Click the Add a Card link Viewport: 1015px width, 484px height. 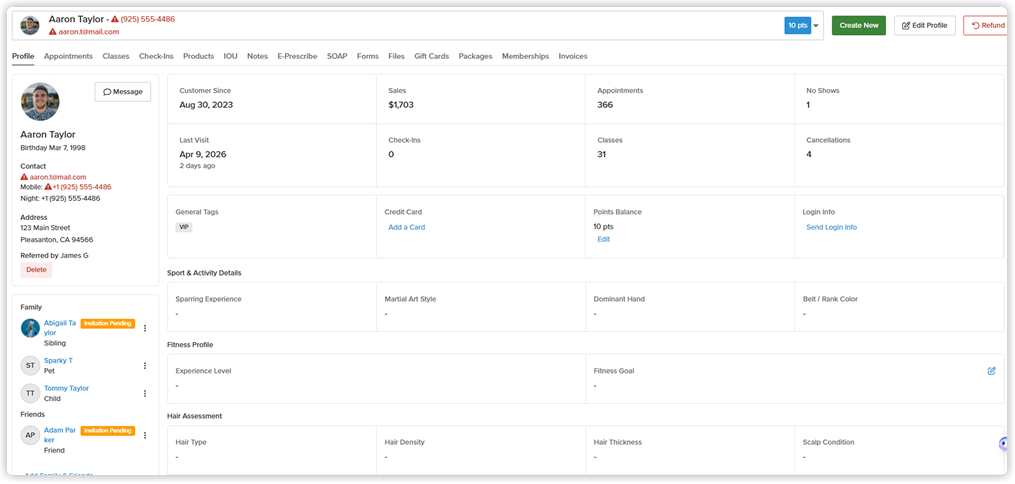407,227
